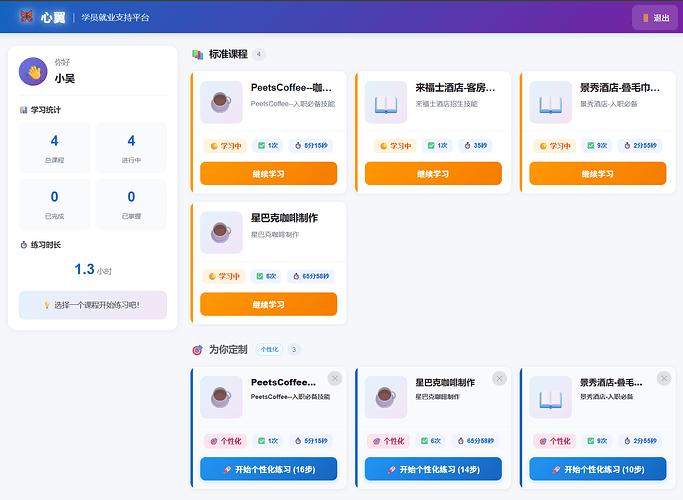Open the 星巴克咖啡制作 standard course coffee thumbnail

(221, 232)
